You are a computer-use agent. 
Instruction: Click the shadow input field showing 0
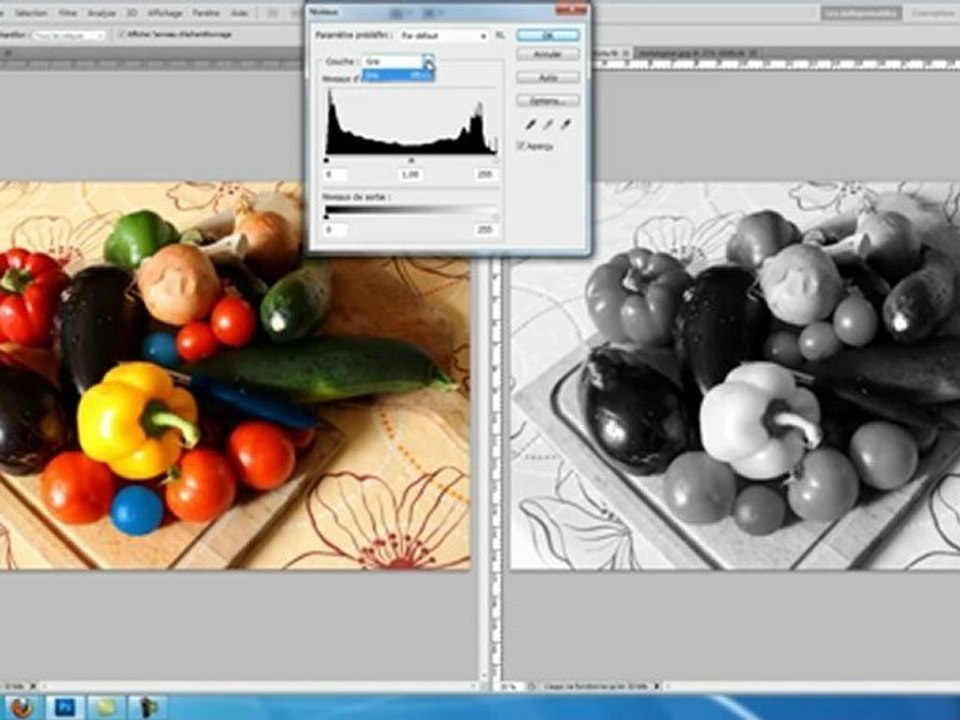coord(336,174)
